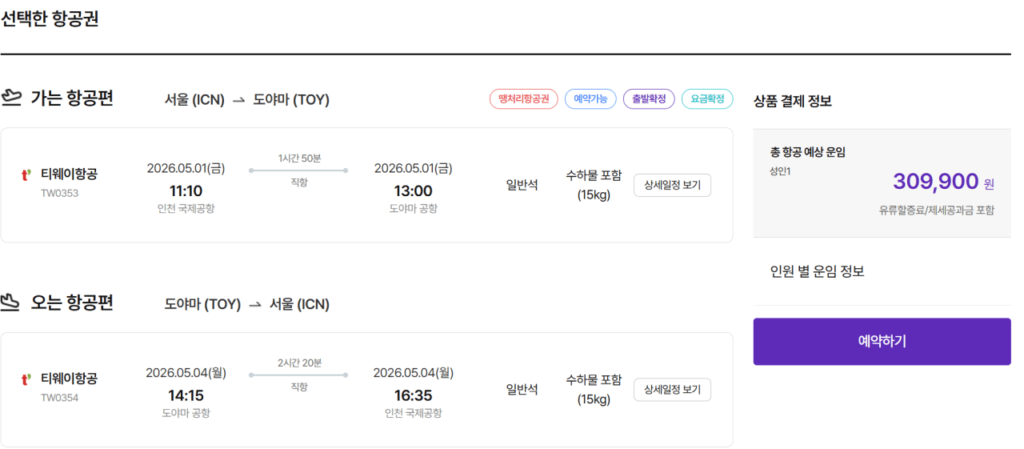Select the TW0353 flight number text
Viewport: 1024px width, 449px height.
pos(60,193)
